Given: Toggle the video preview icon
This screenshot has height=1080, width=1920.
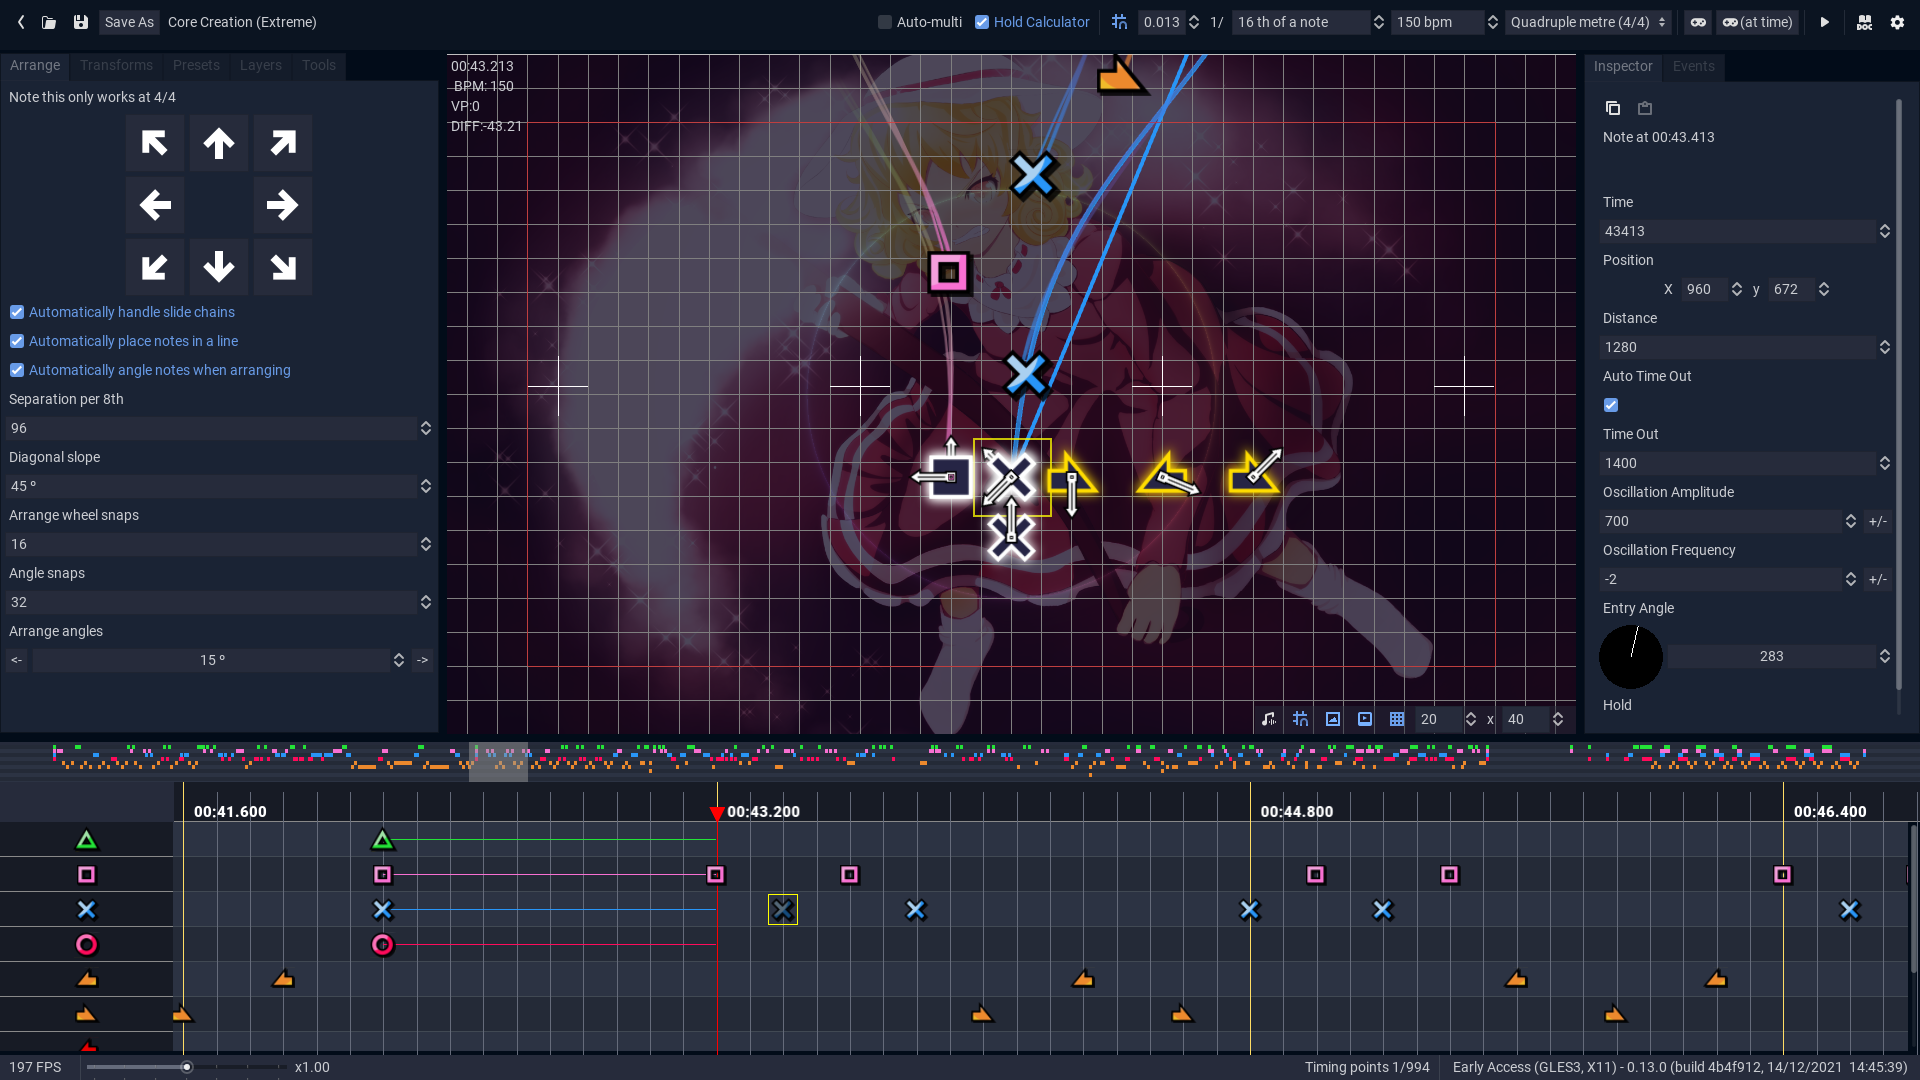Looking at the screenshot, I should pos(1365,719).
